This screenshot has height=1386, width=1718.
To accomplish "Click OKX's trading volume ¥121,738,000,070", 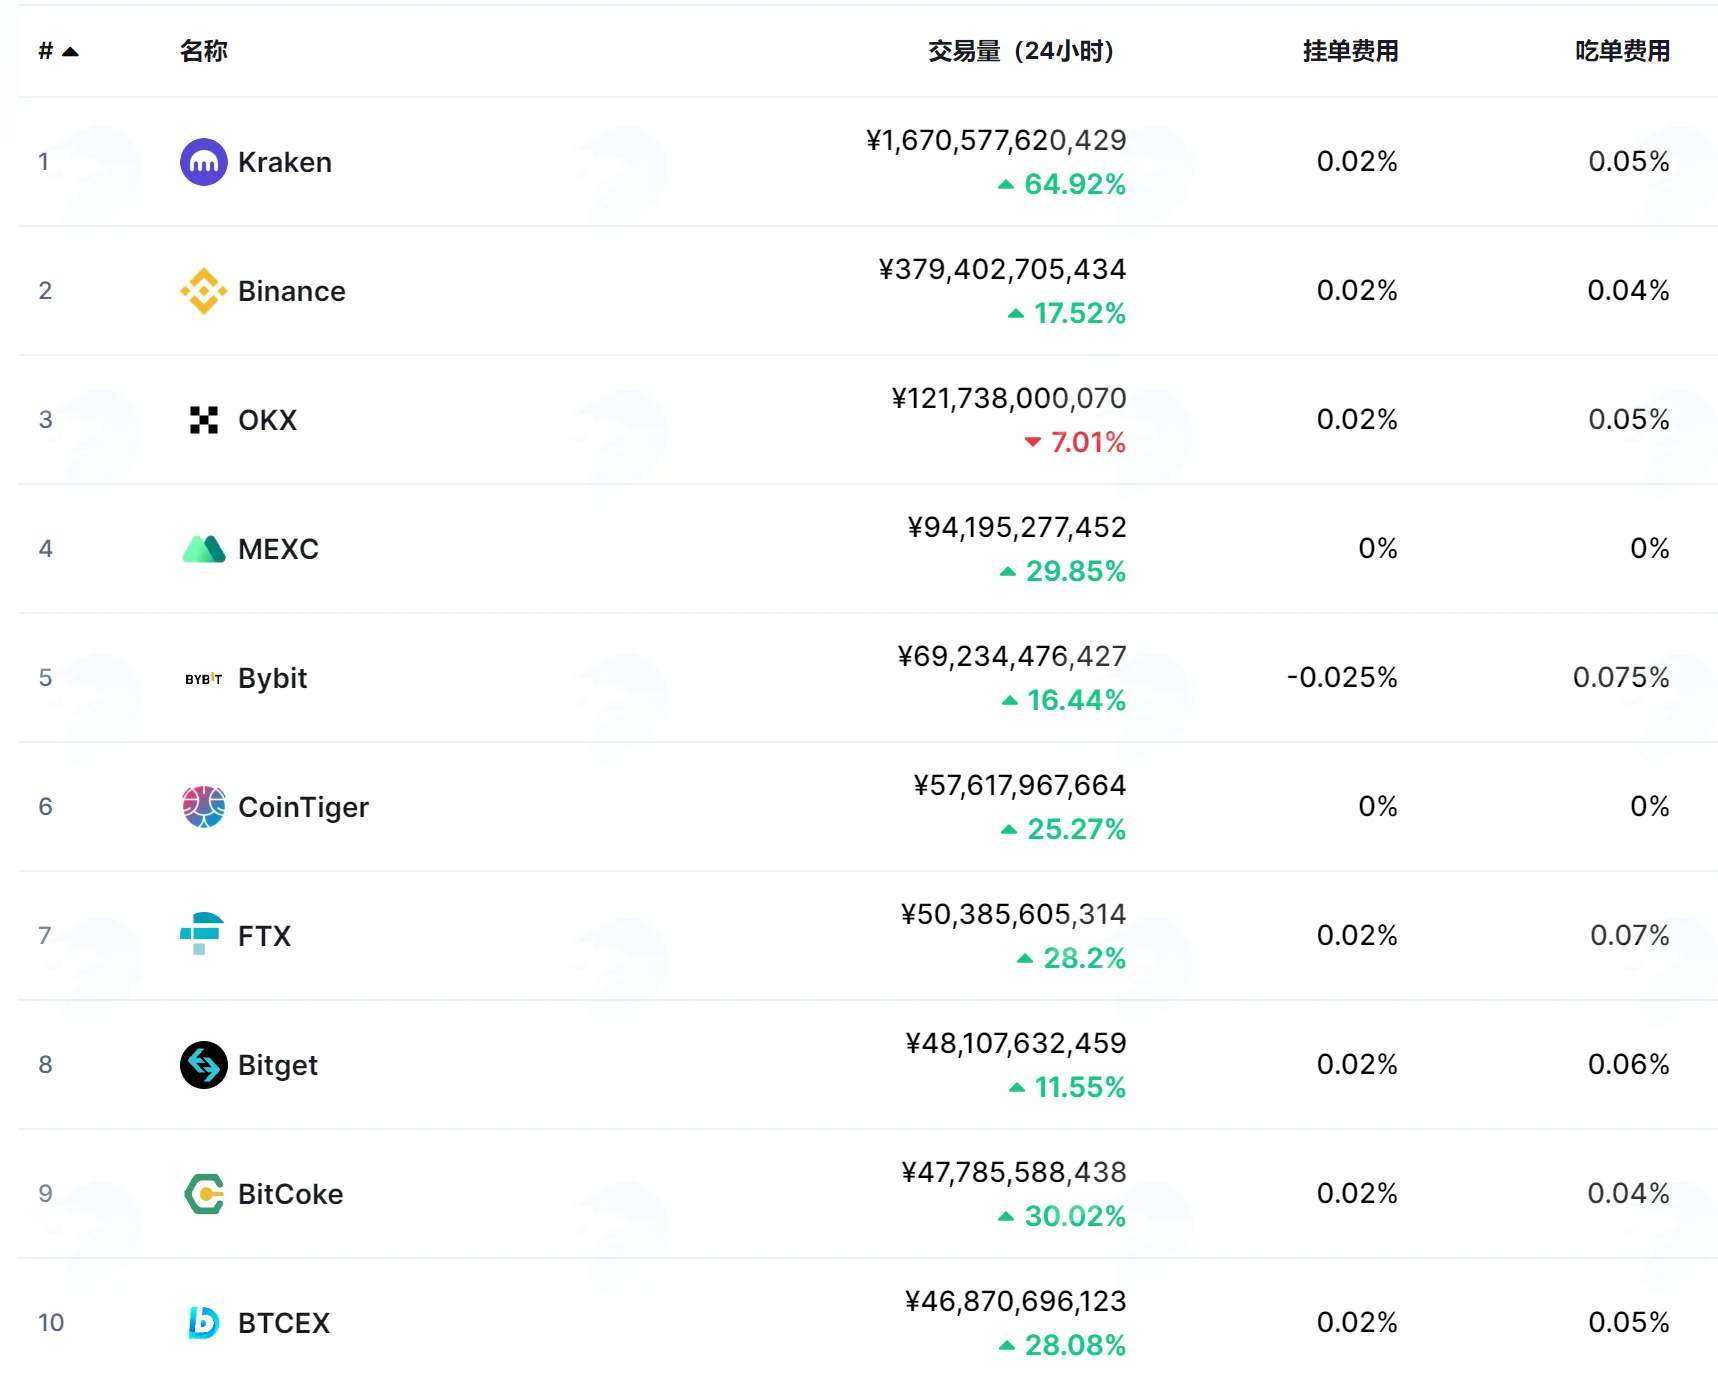I will click(x=1009, y=398).
